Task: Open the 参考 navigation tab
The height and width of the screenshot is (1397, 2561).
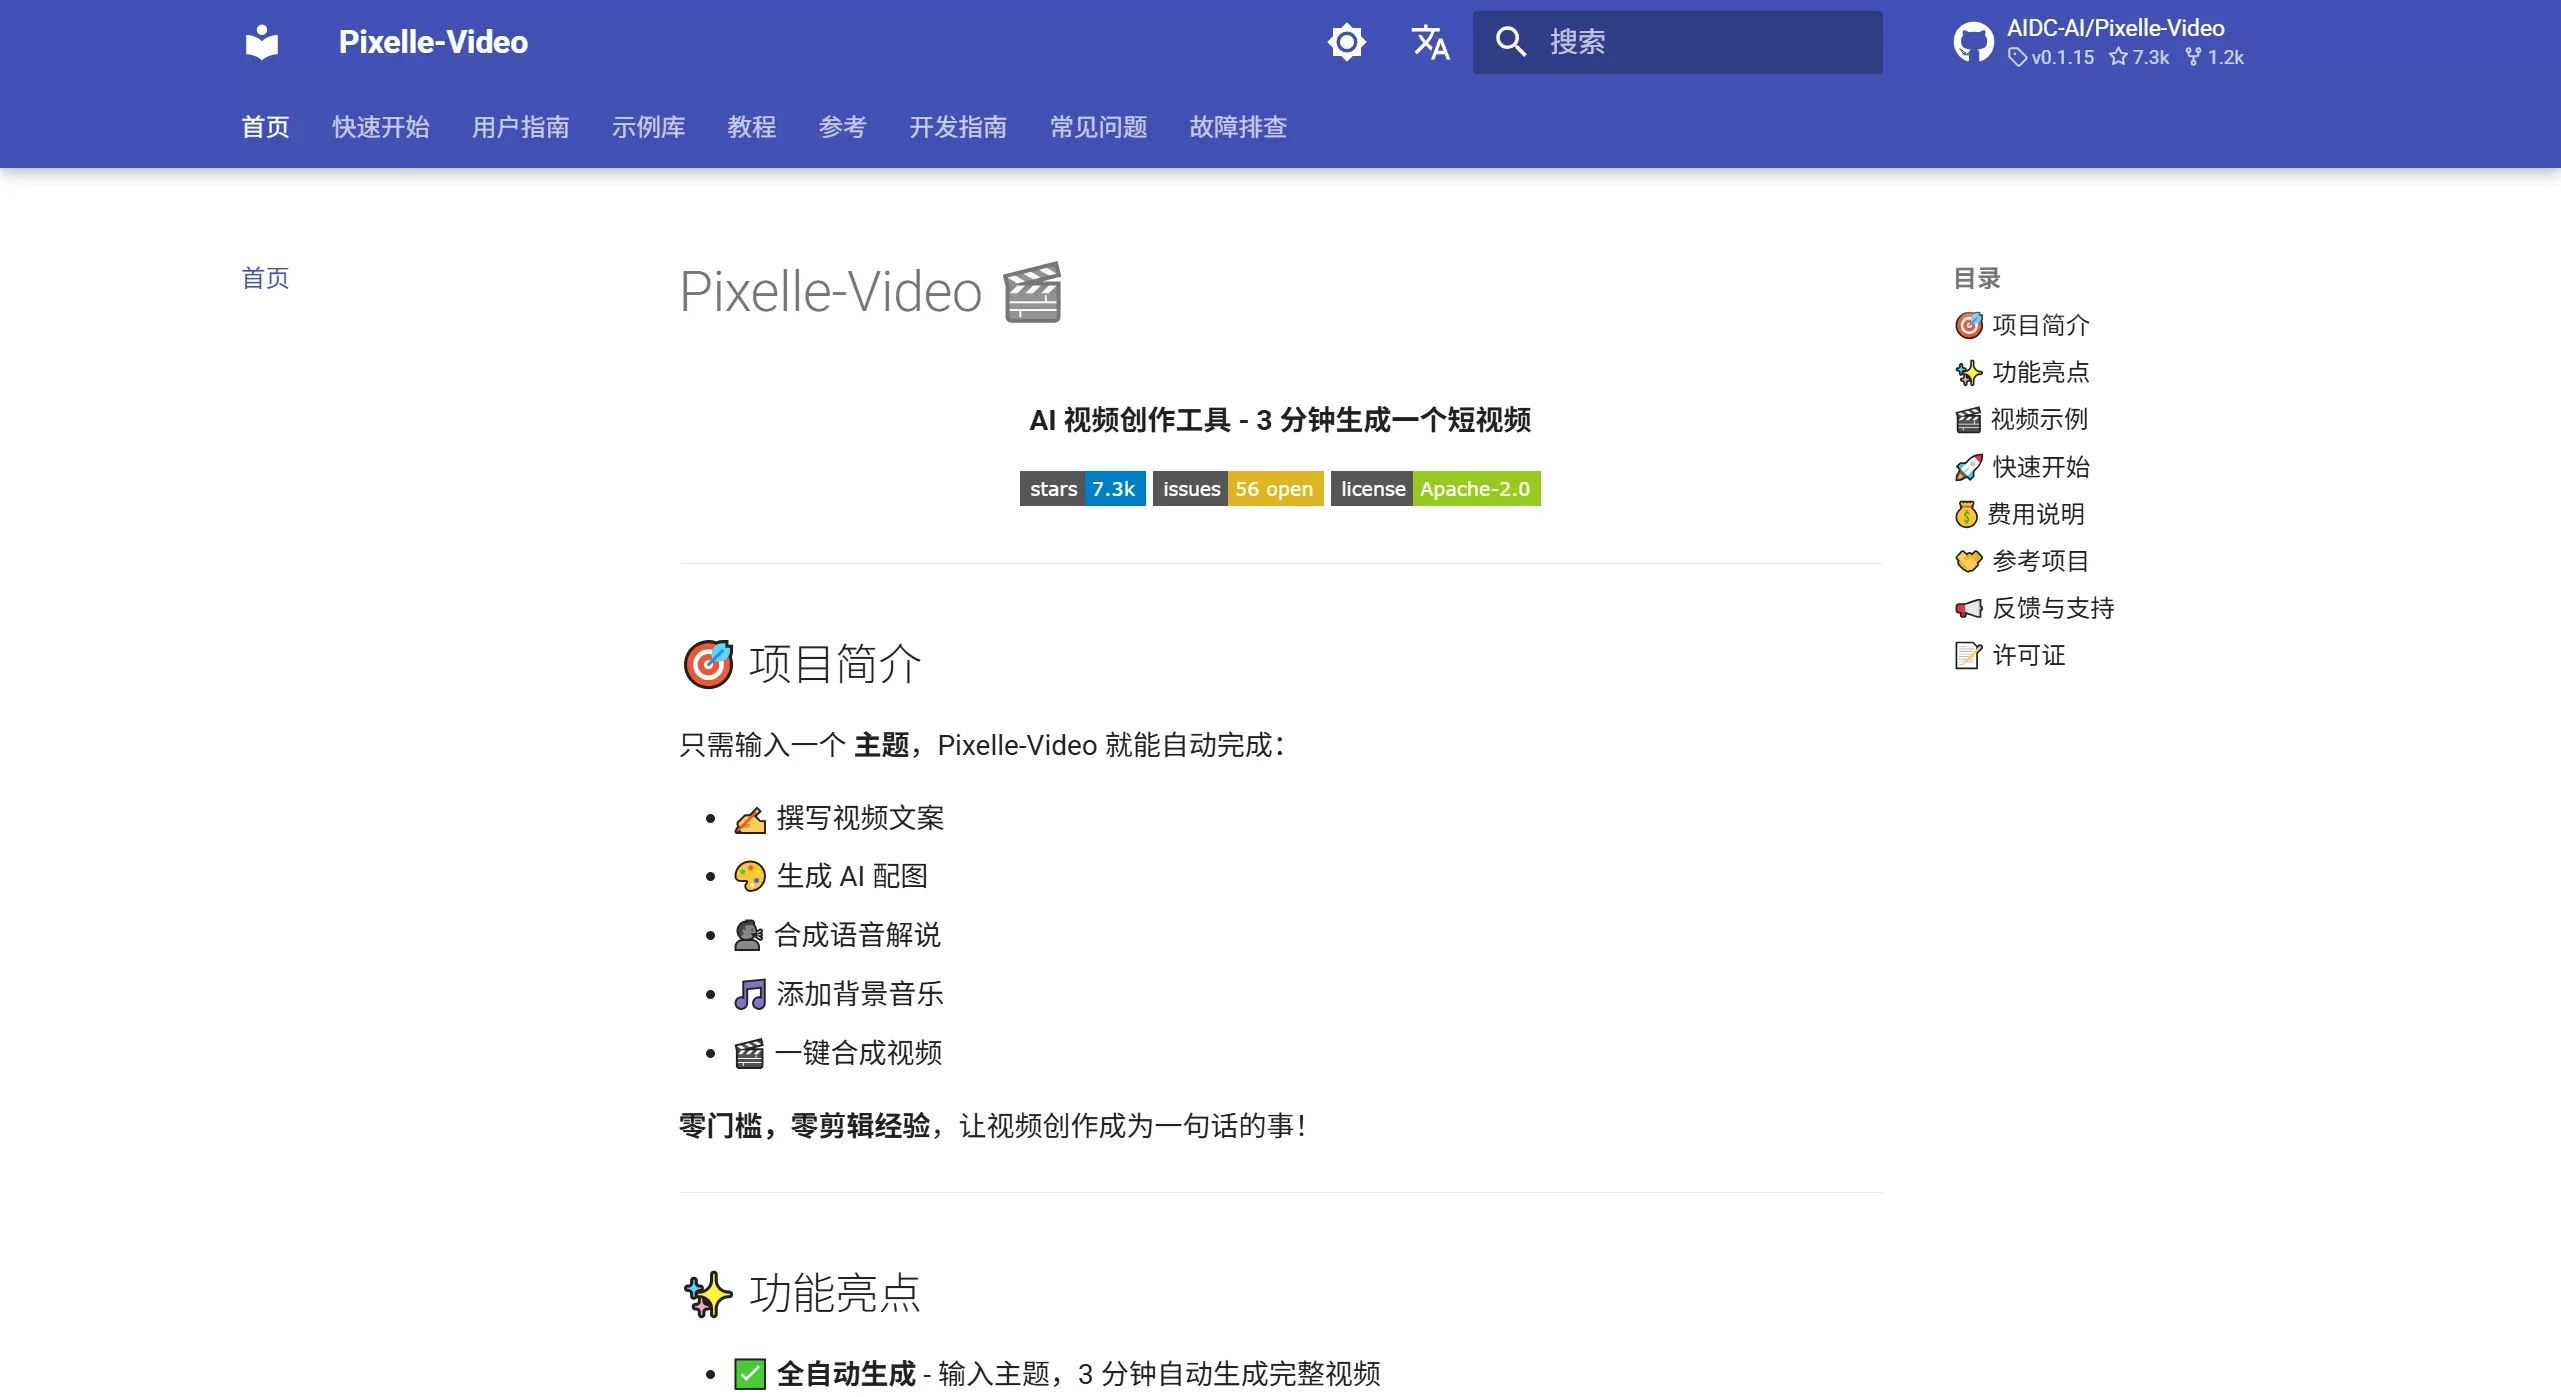Action: pyautogui.click(x=842, y=127)
